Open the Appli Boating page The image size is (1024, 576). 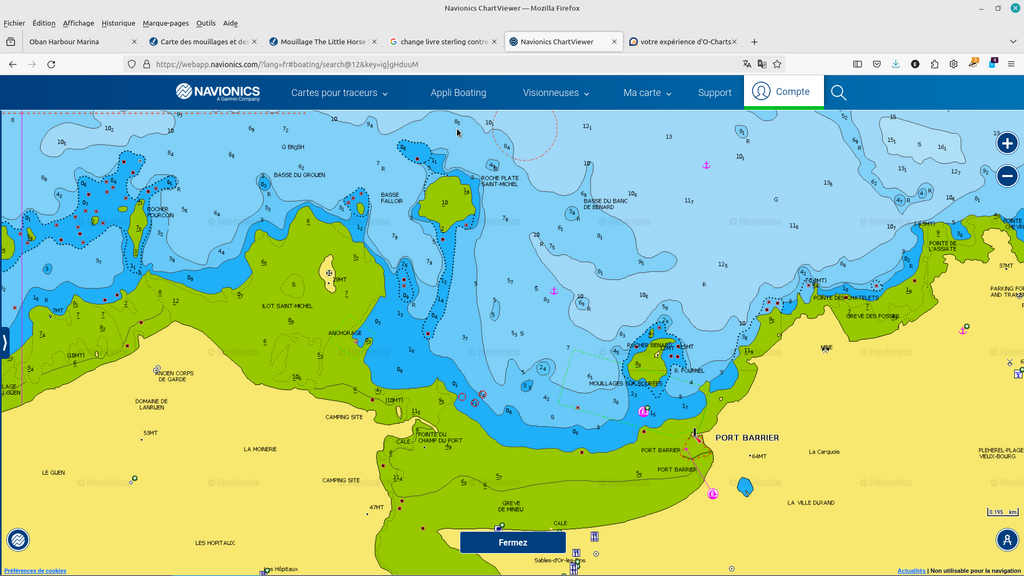tap(458, 93)
